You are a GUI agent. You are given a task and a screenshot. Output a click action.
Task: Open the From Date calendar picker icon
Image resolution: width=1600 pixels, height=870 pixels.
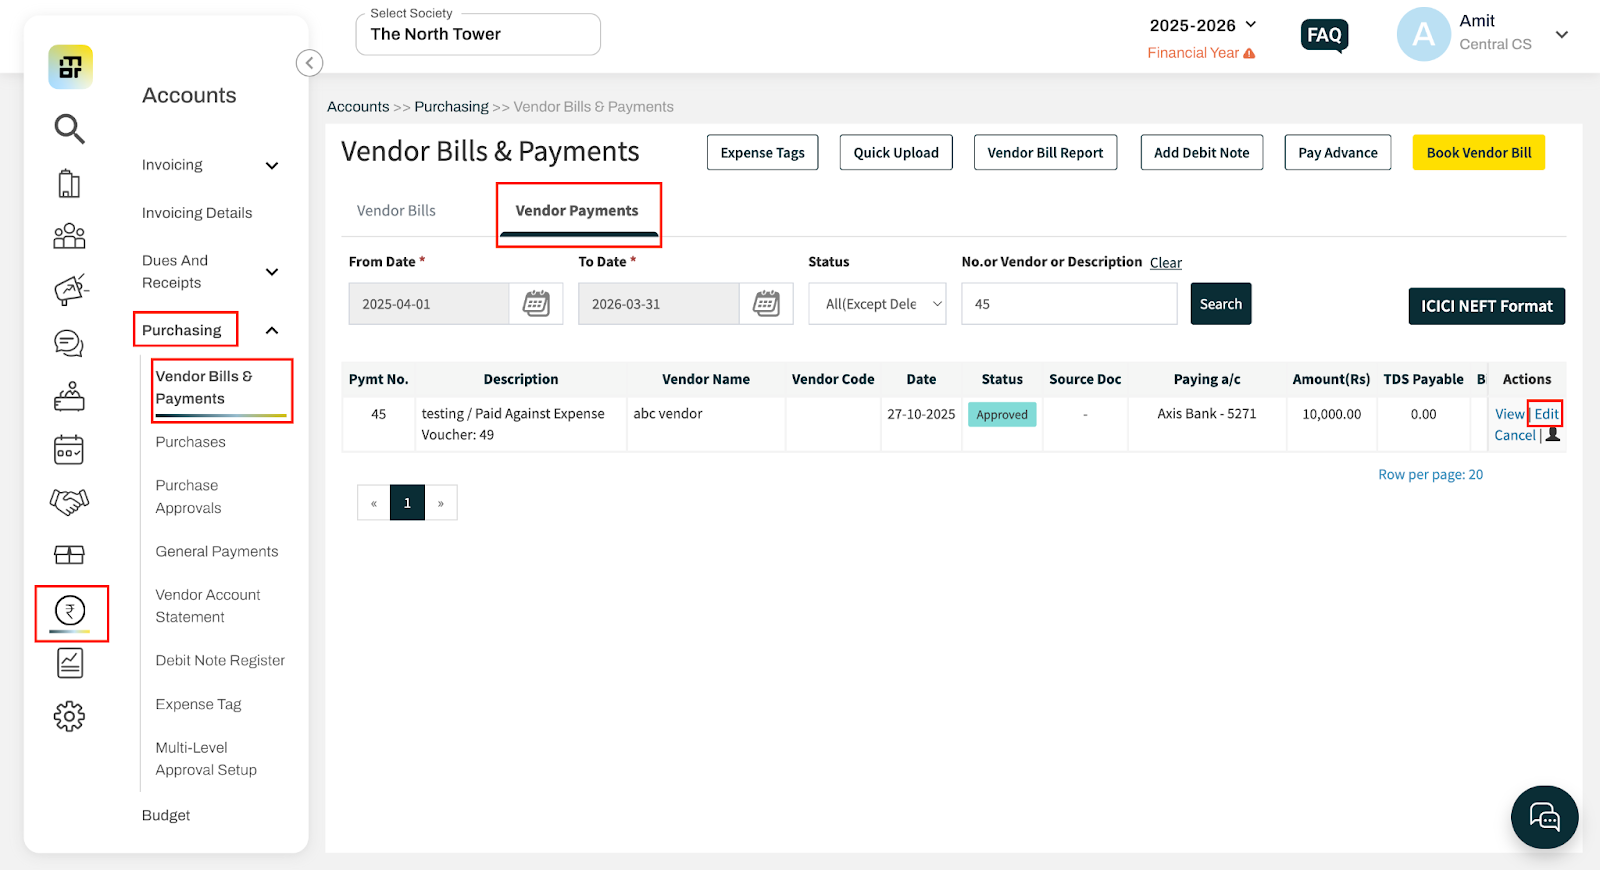click(536, 304)
